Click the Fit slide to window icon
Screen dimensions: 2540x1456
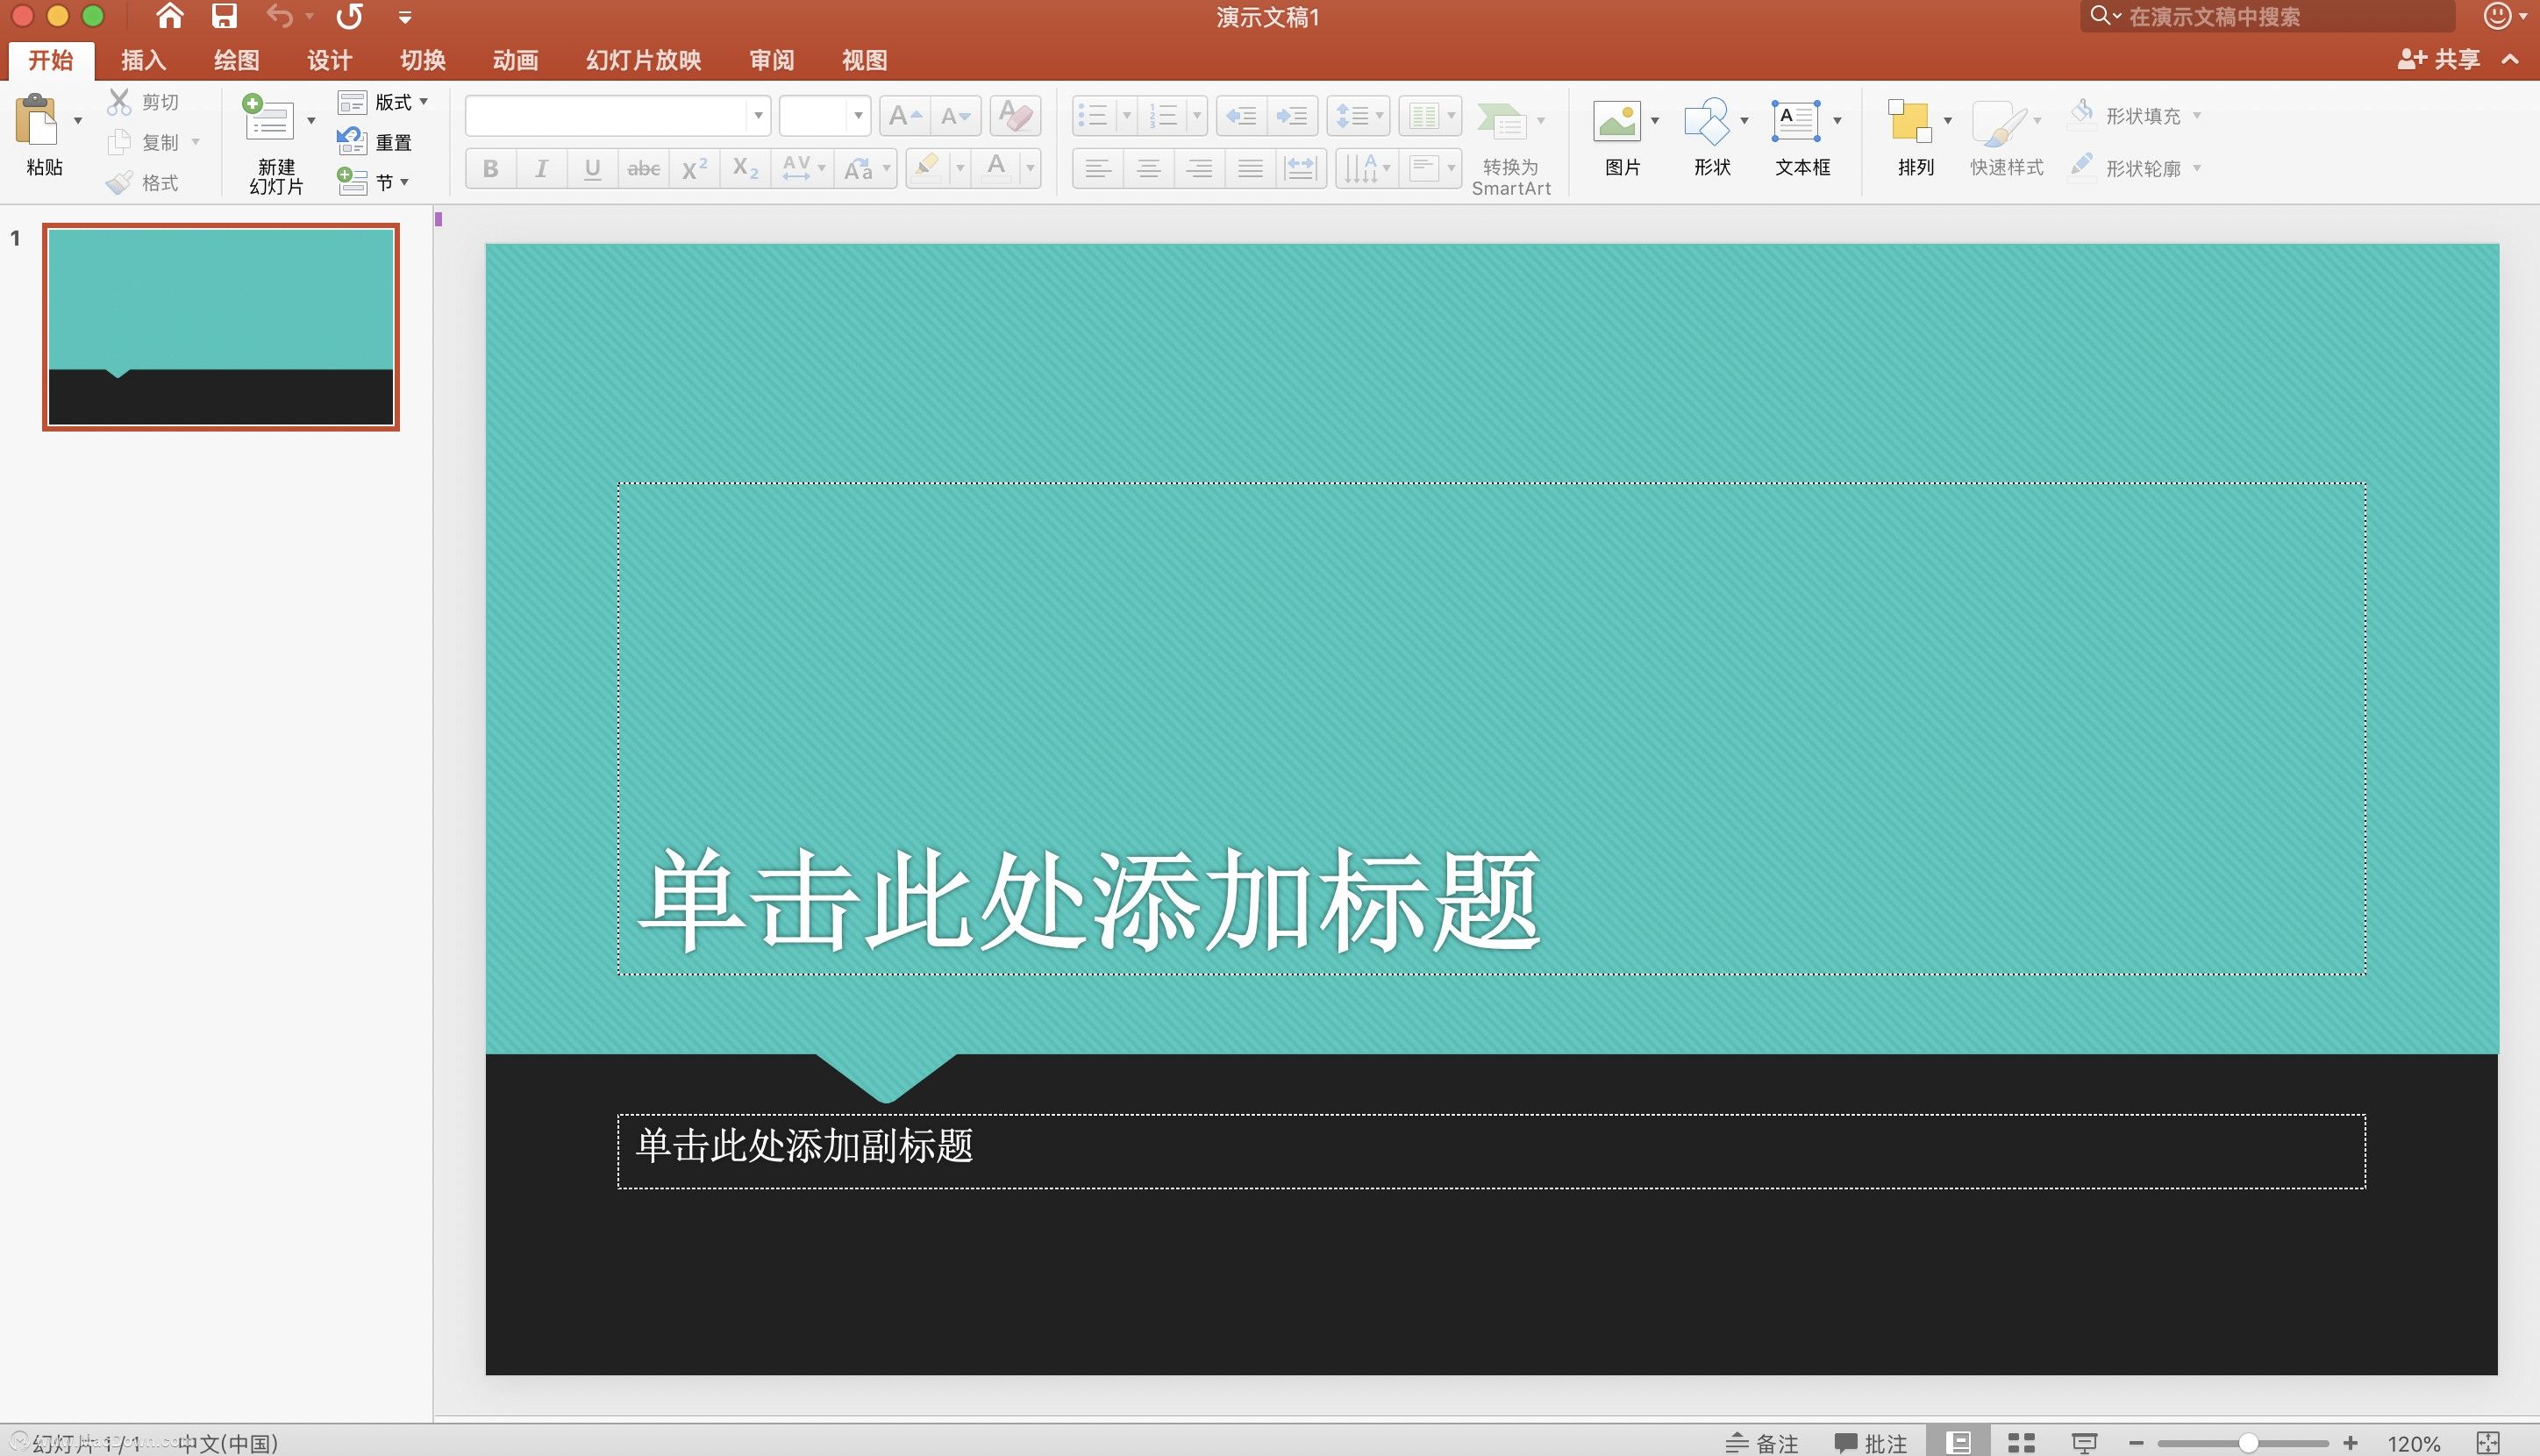2488,1443
